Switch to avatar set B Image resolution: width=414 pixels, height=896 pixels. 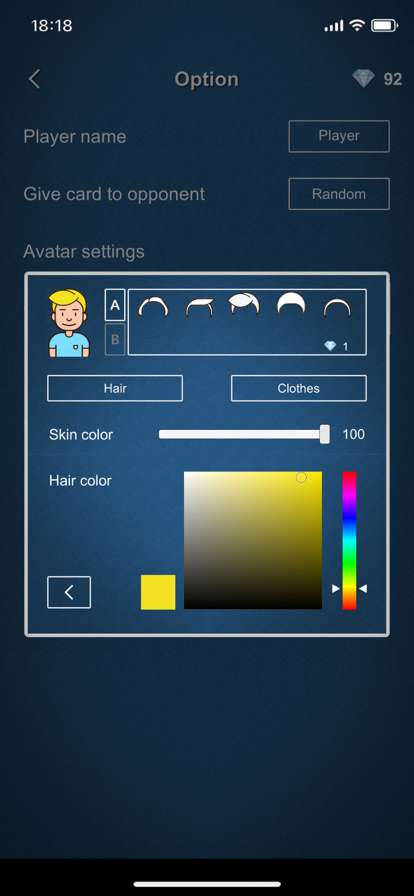point(115,339)
